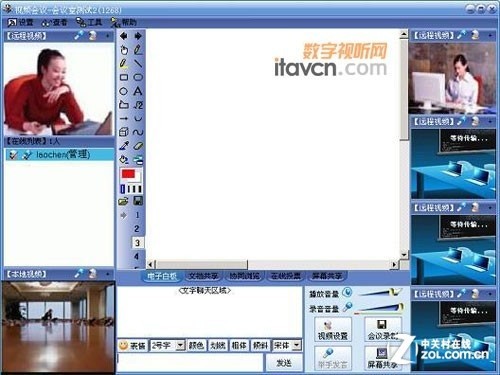Choose the circle shape tool
The width and height of the screenshot is (500, 375).
pos(124,91)
